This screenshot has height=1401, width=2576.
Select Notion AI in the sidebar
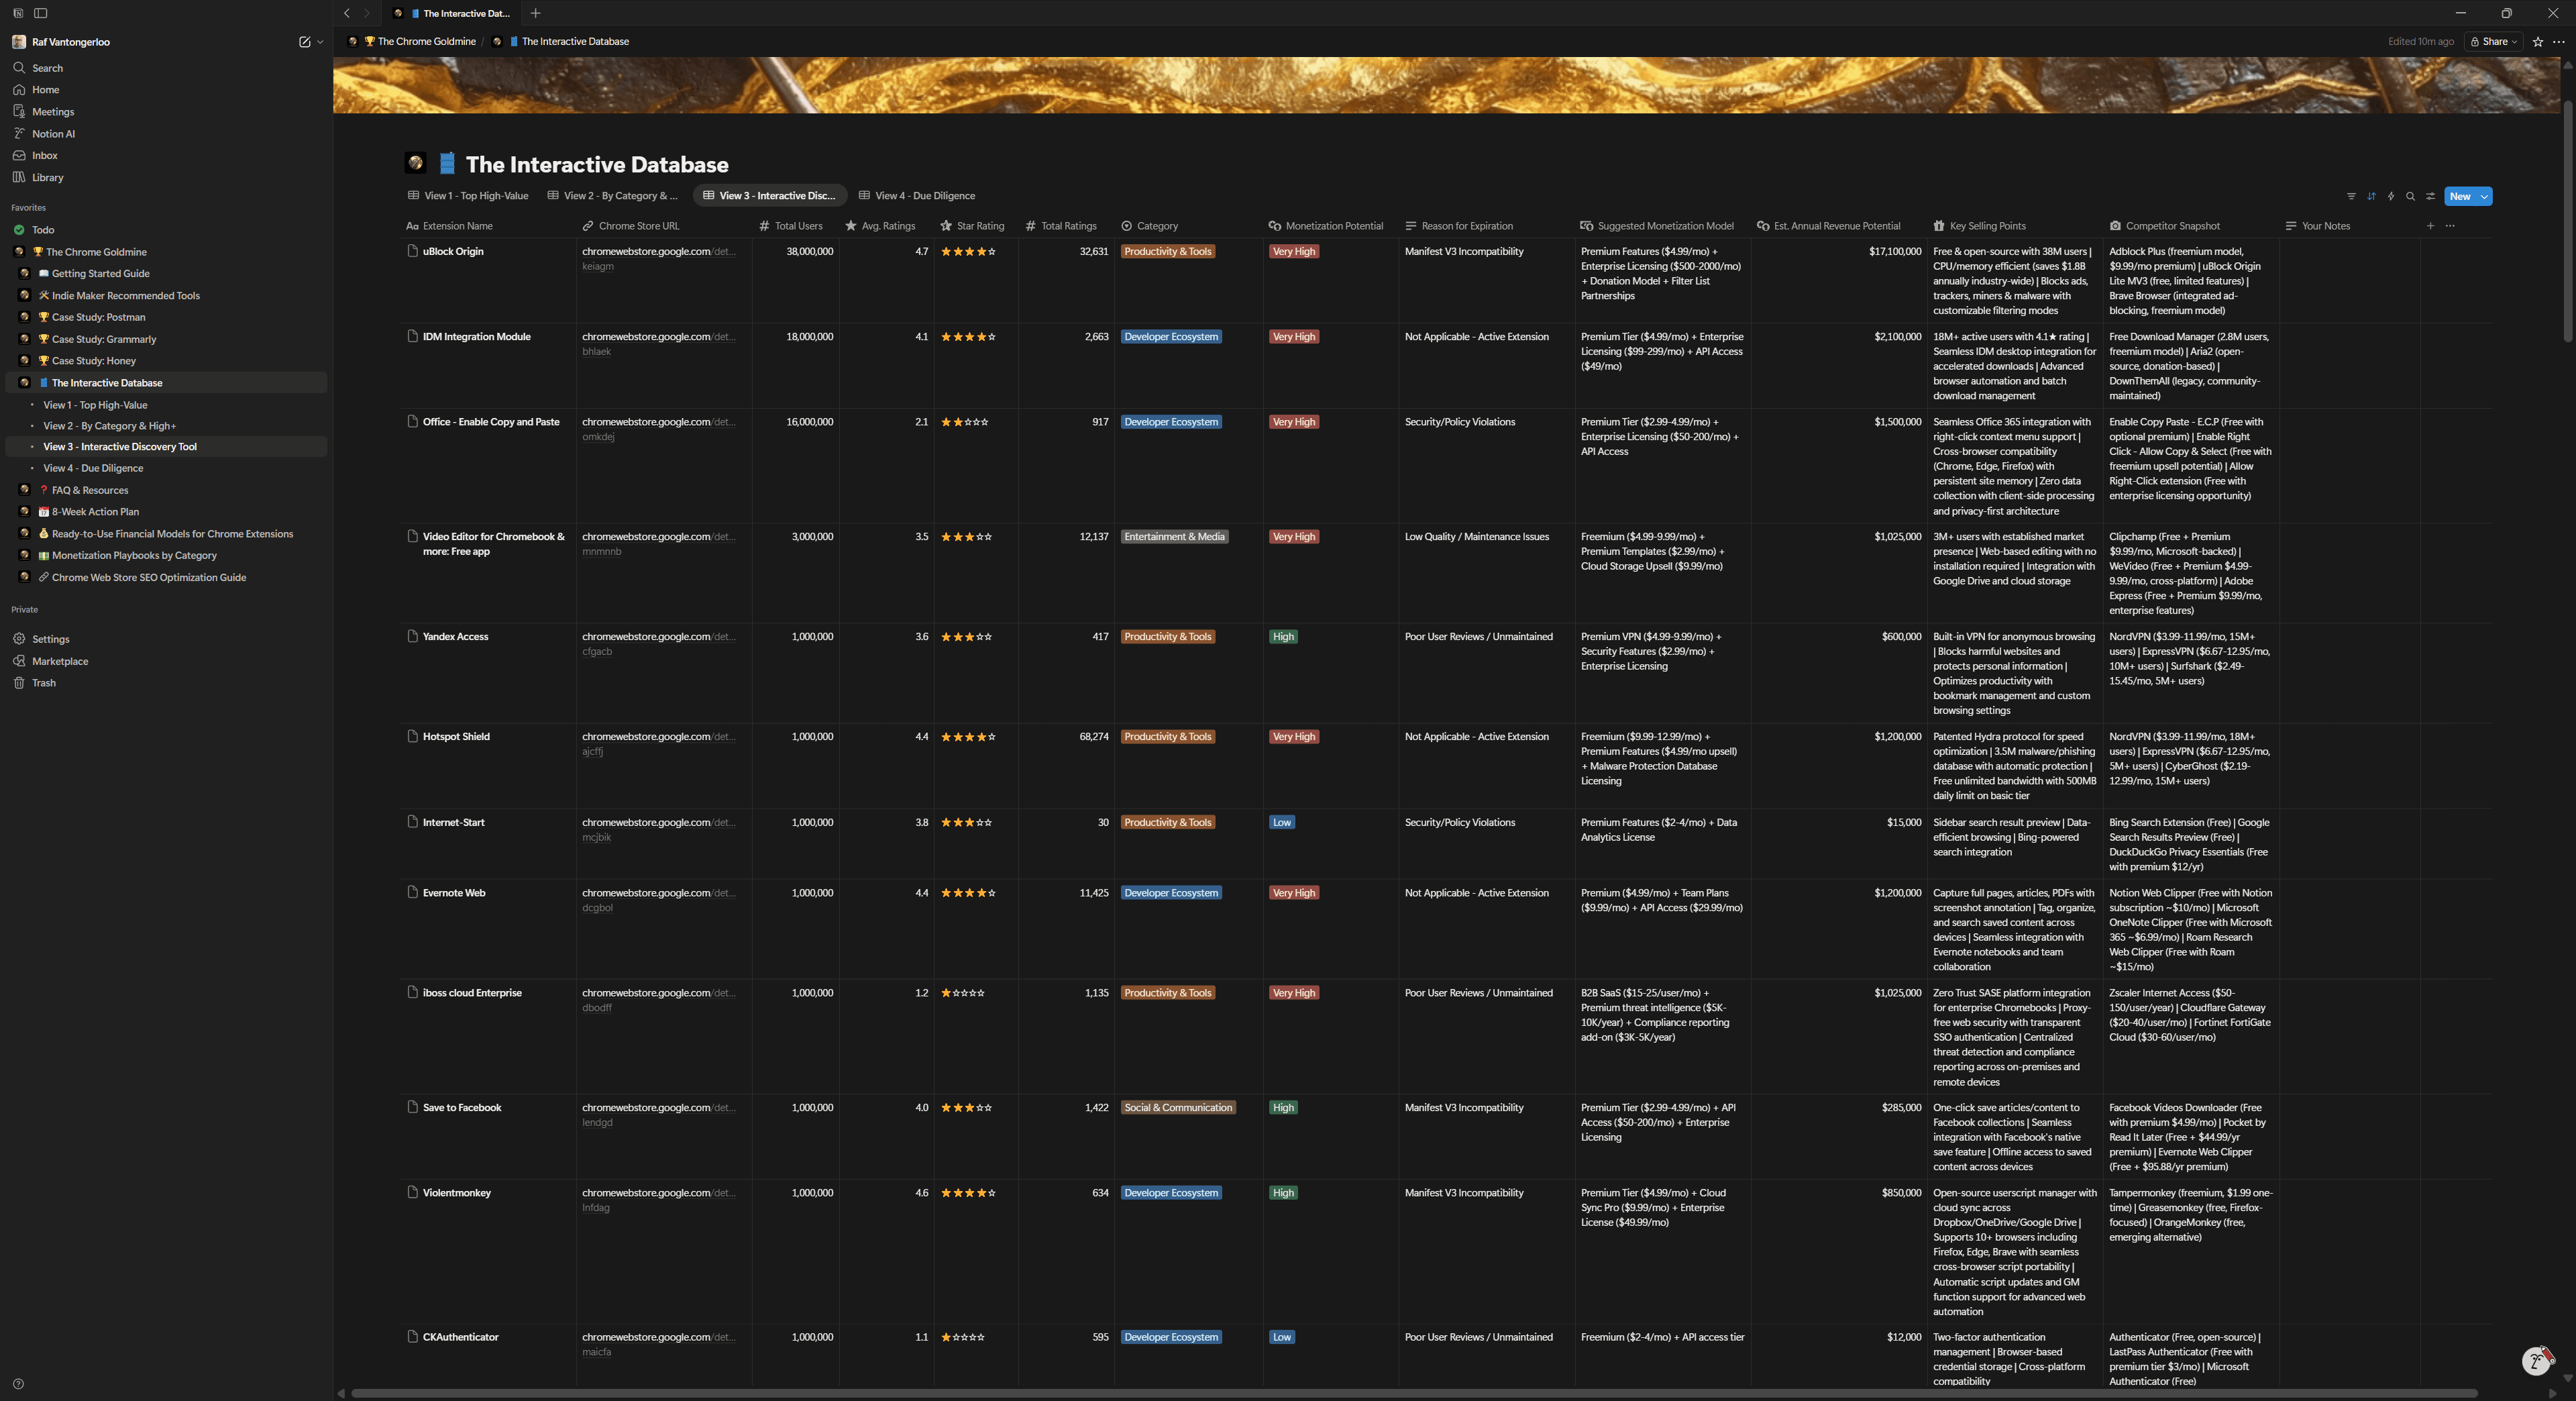(54, 133)
